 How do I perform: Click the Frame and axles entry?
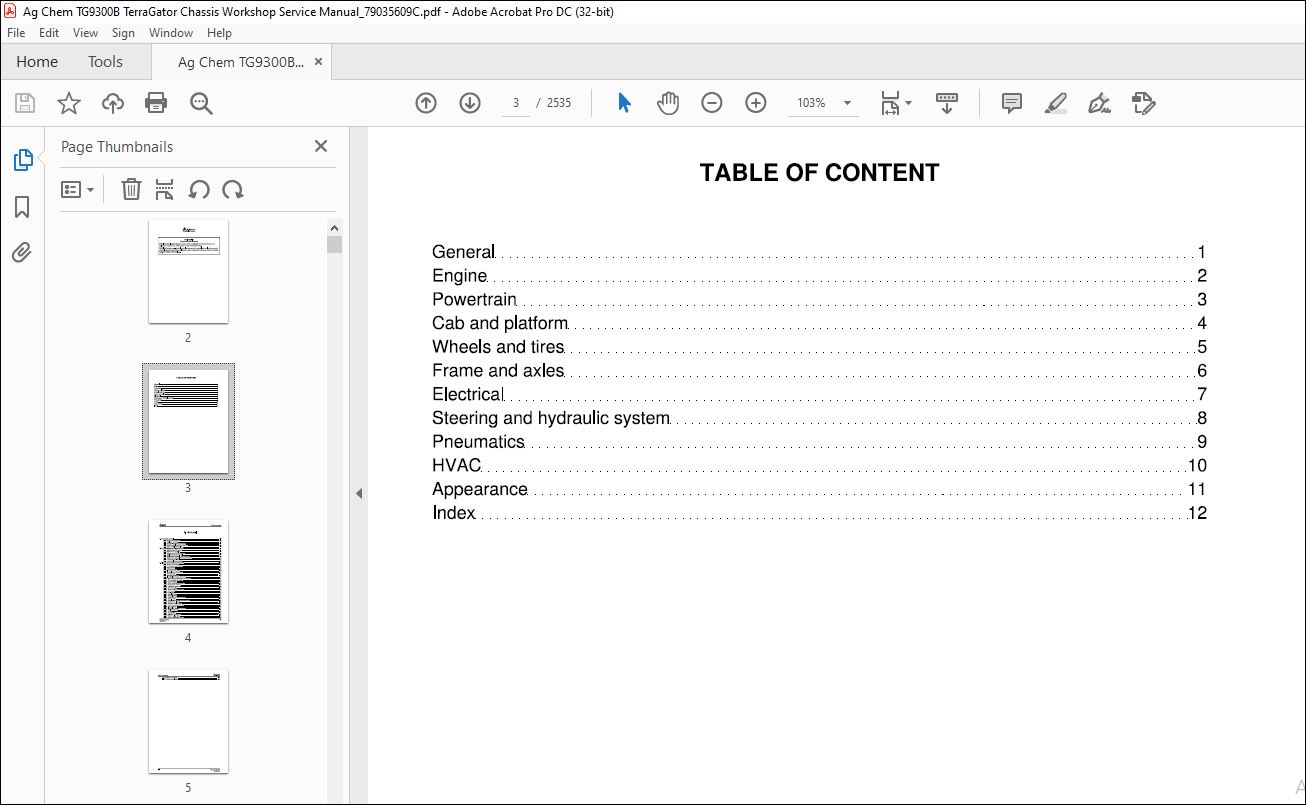[x=819, y=371]
